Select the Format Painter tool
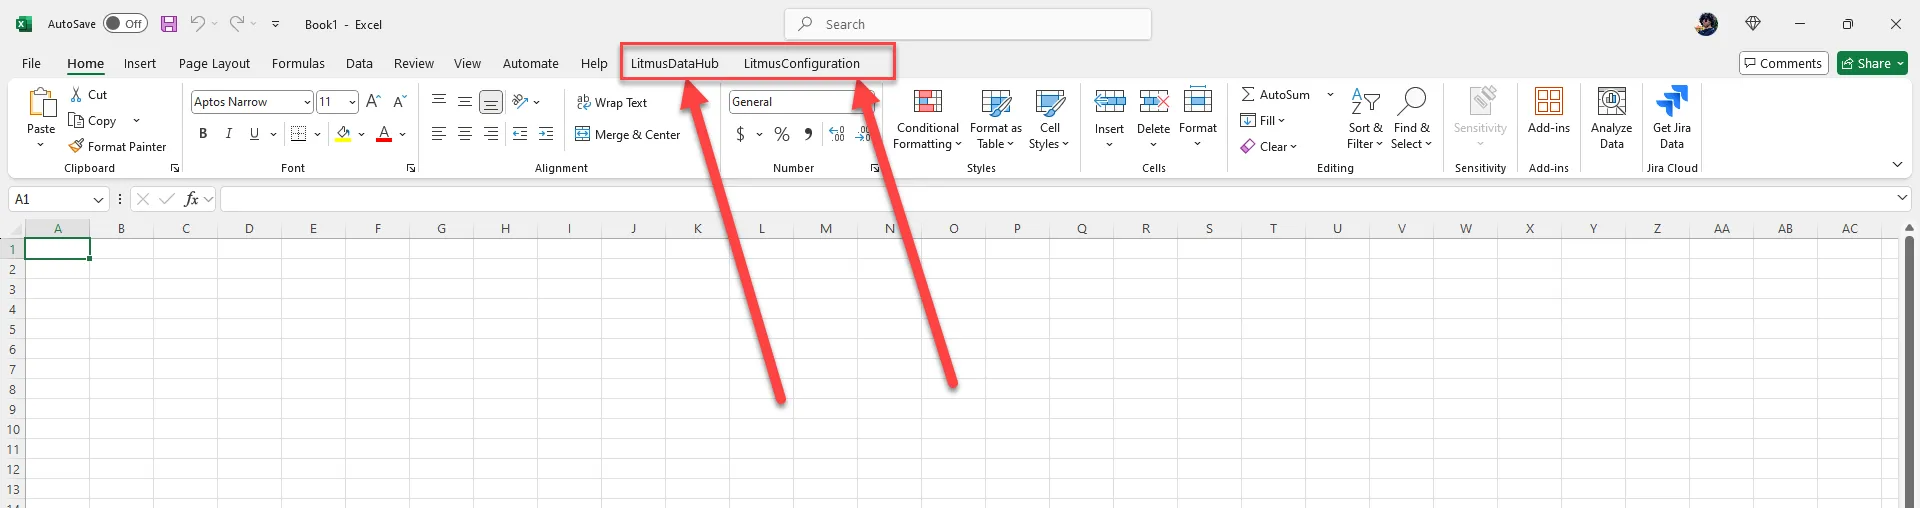 (118, 146)
